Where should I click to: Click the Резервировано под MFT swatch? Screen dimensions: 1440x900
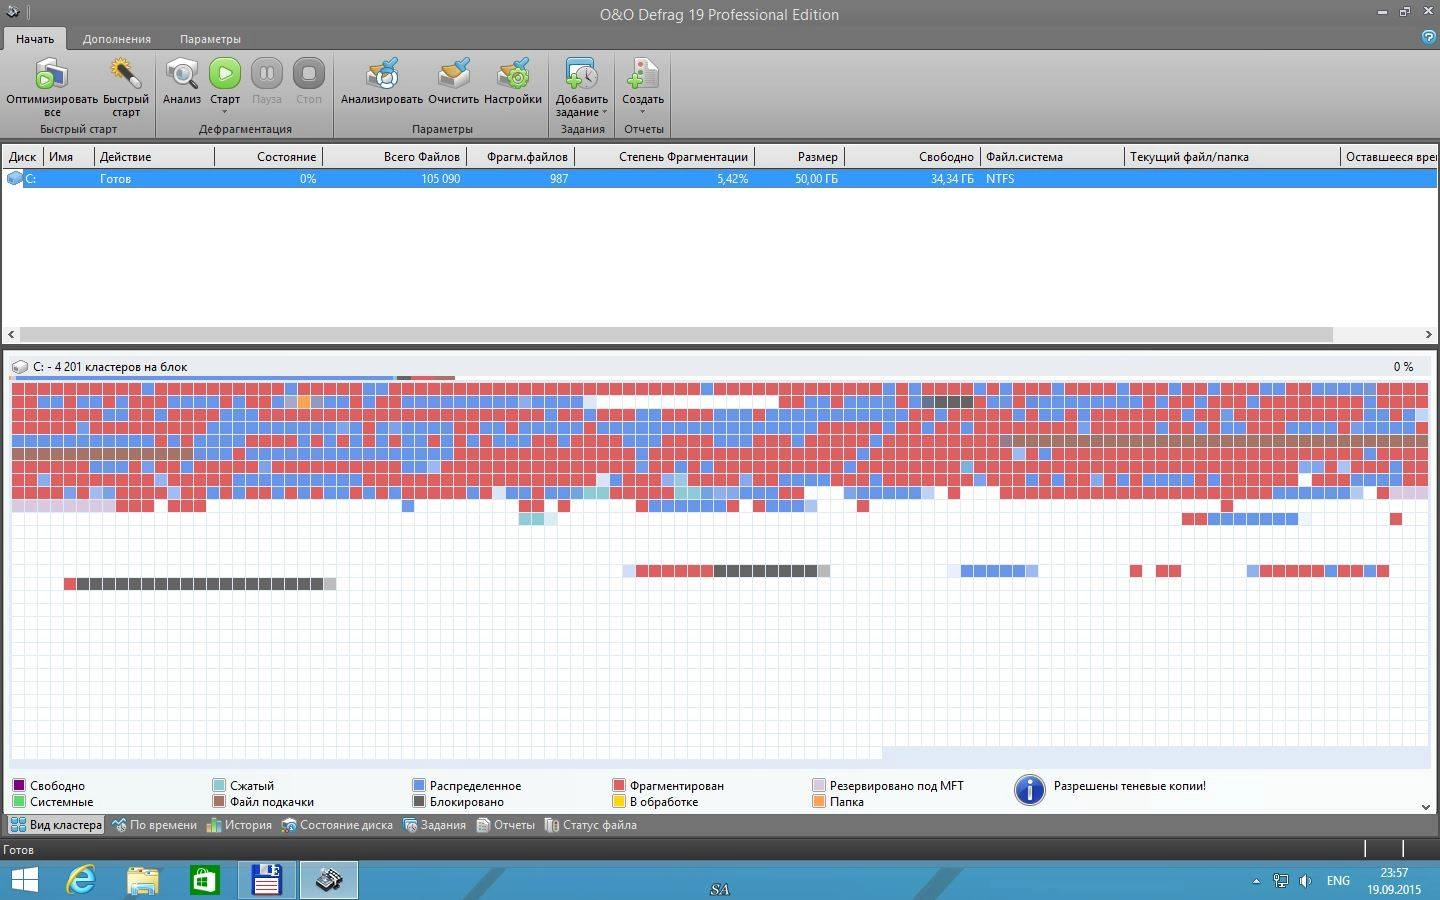(819, 786)
